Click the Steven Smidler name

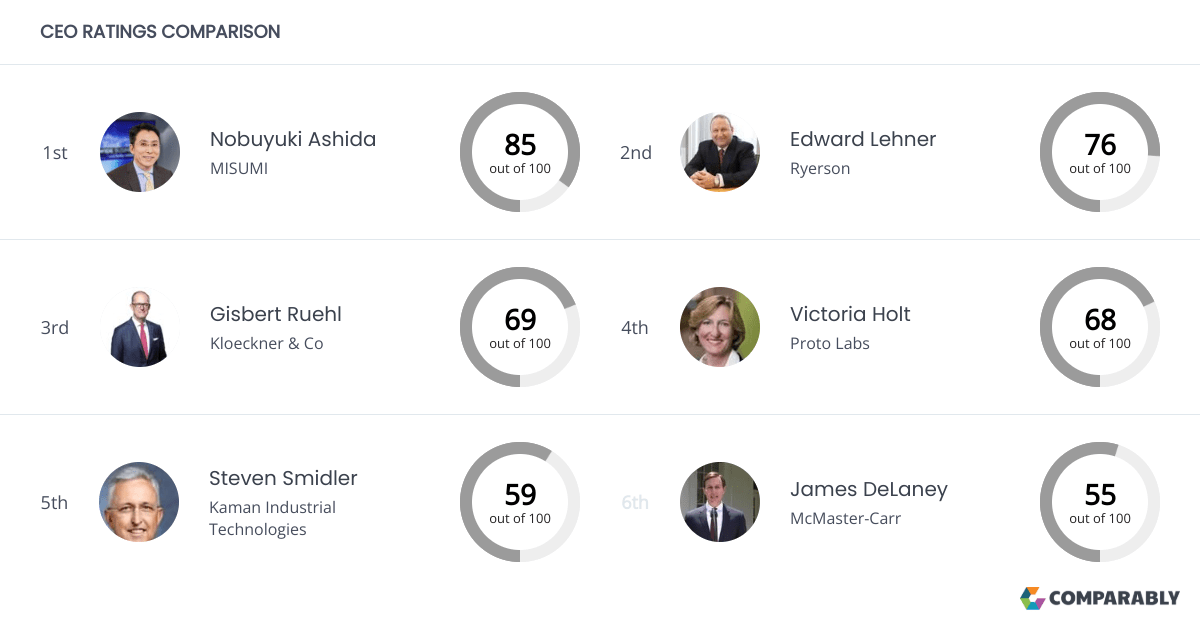(x=283, y=478)
